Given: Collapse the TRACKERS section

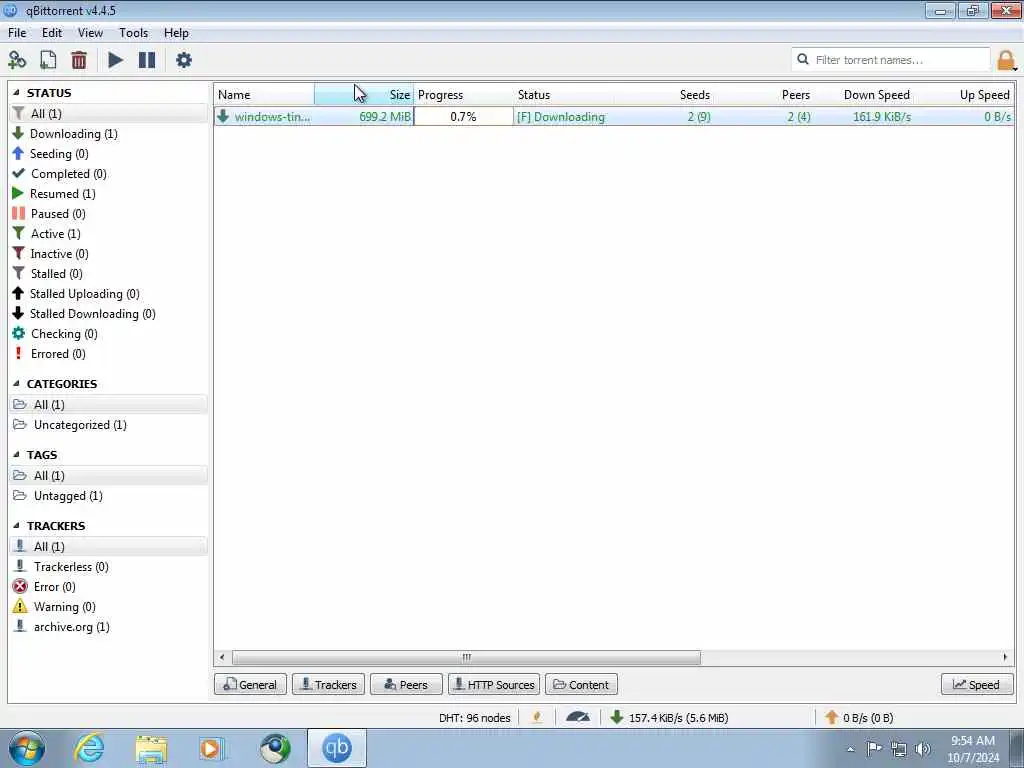Looking at the screenshot, I should pos(16,526).
